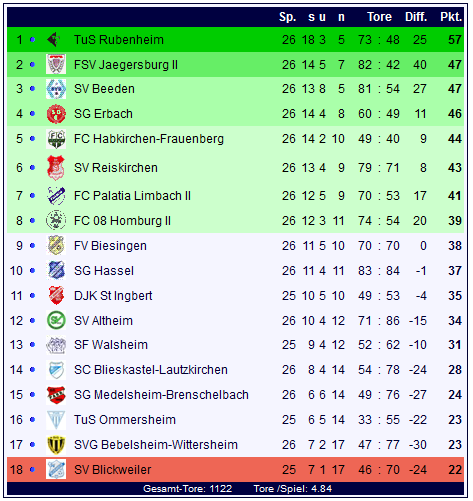Open the FC 08 Homburg II team link

(122, 221)
